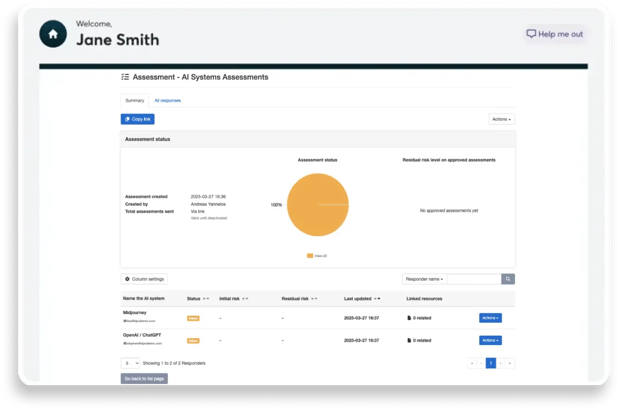Go to the previous page of results
This screenshot has width=620, height=410.
481,363
